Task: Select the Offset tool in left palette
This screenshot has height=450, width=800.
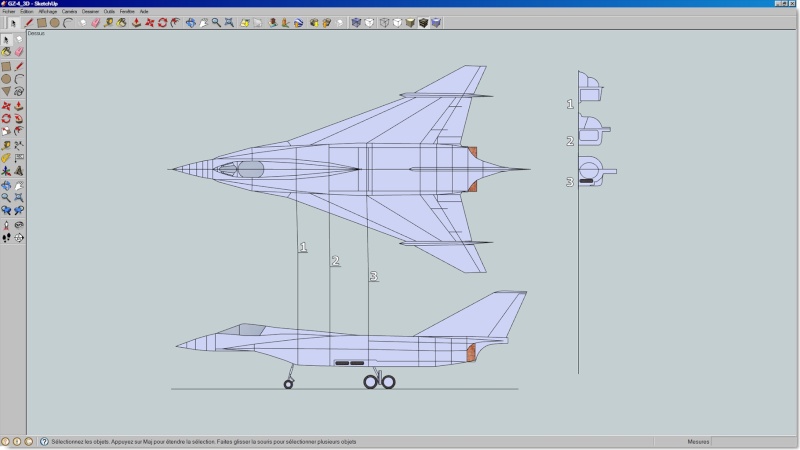Action: tap(19, 131)
